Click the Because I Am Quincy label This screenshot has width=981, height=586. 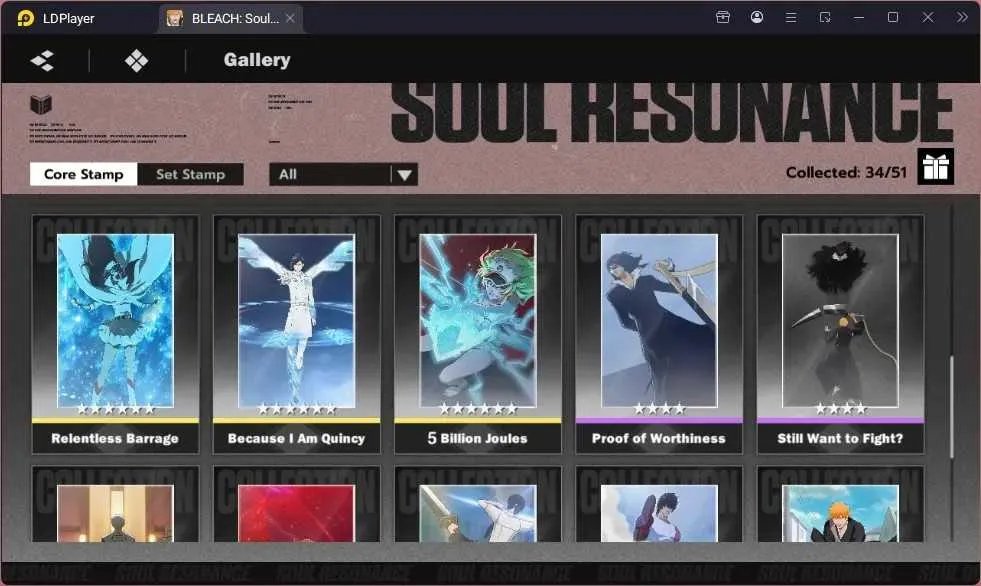[297, 438]
